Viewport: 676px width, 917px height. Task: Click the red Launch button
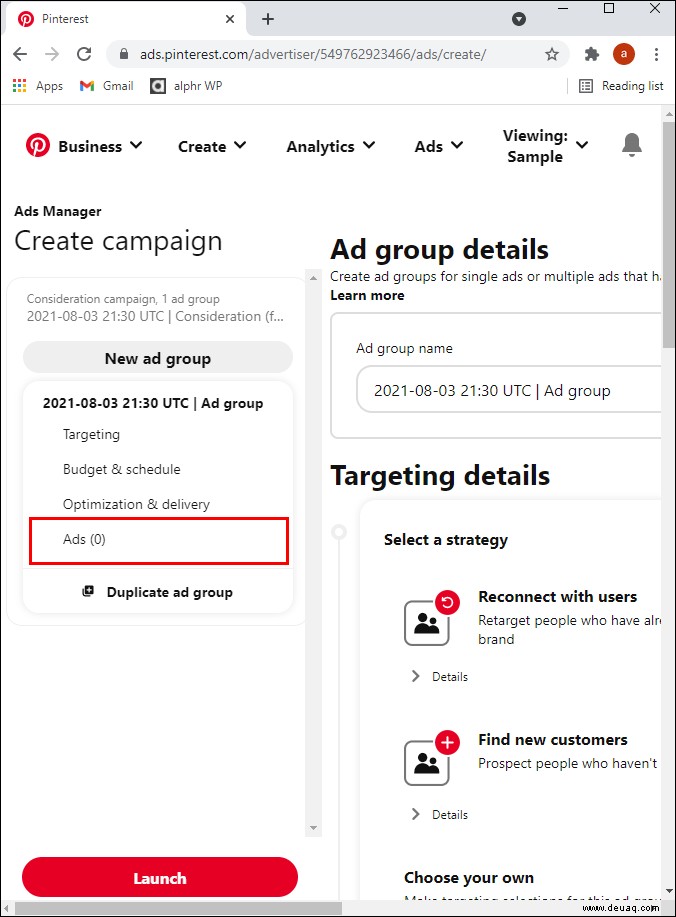pyautogui.click(x=160, y=877)
